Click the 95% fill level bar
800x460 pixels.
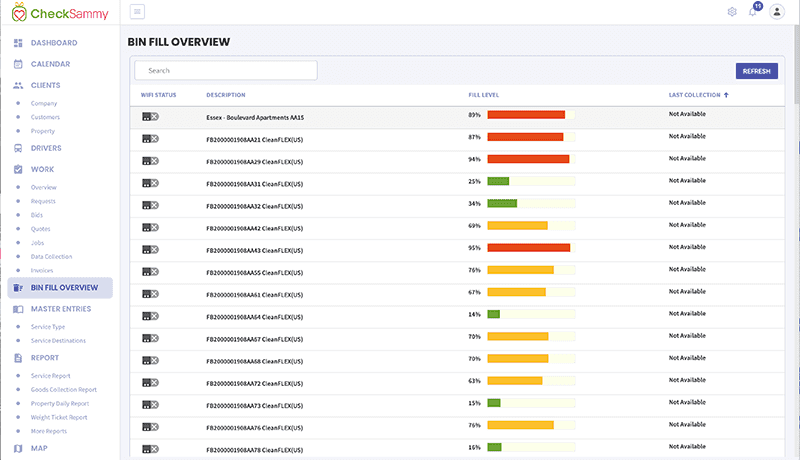pyautogui.click(x=529, y=248)
